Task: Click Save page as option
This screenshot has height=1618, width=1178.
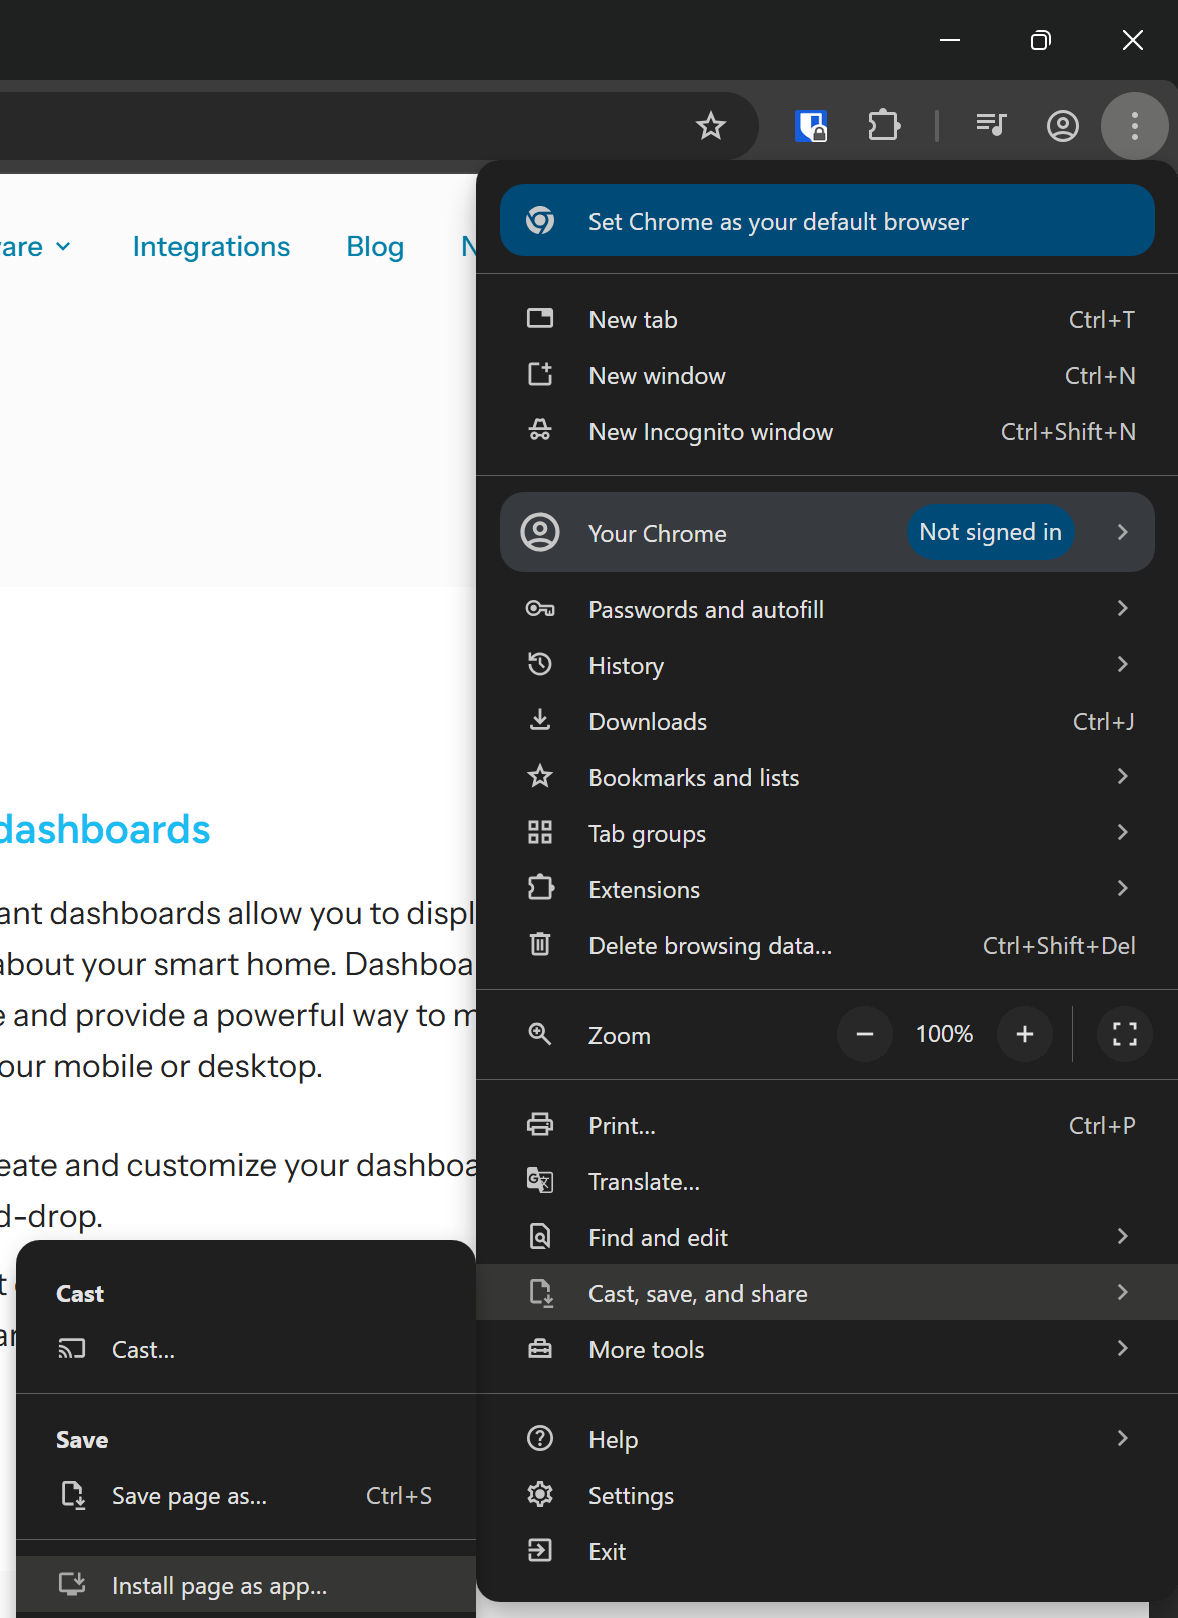Action: (189, 1496)
